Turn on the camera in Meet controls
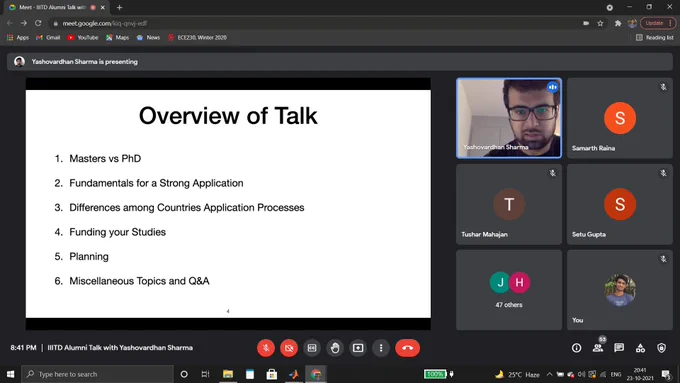The height and width of the screenshot is (383, 680). pos(289,348)
